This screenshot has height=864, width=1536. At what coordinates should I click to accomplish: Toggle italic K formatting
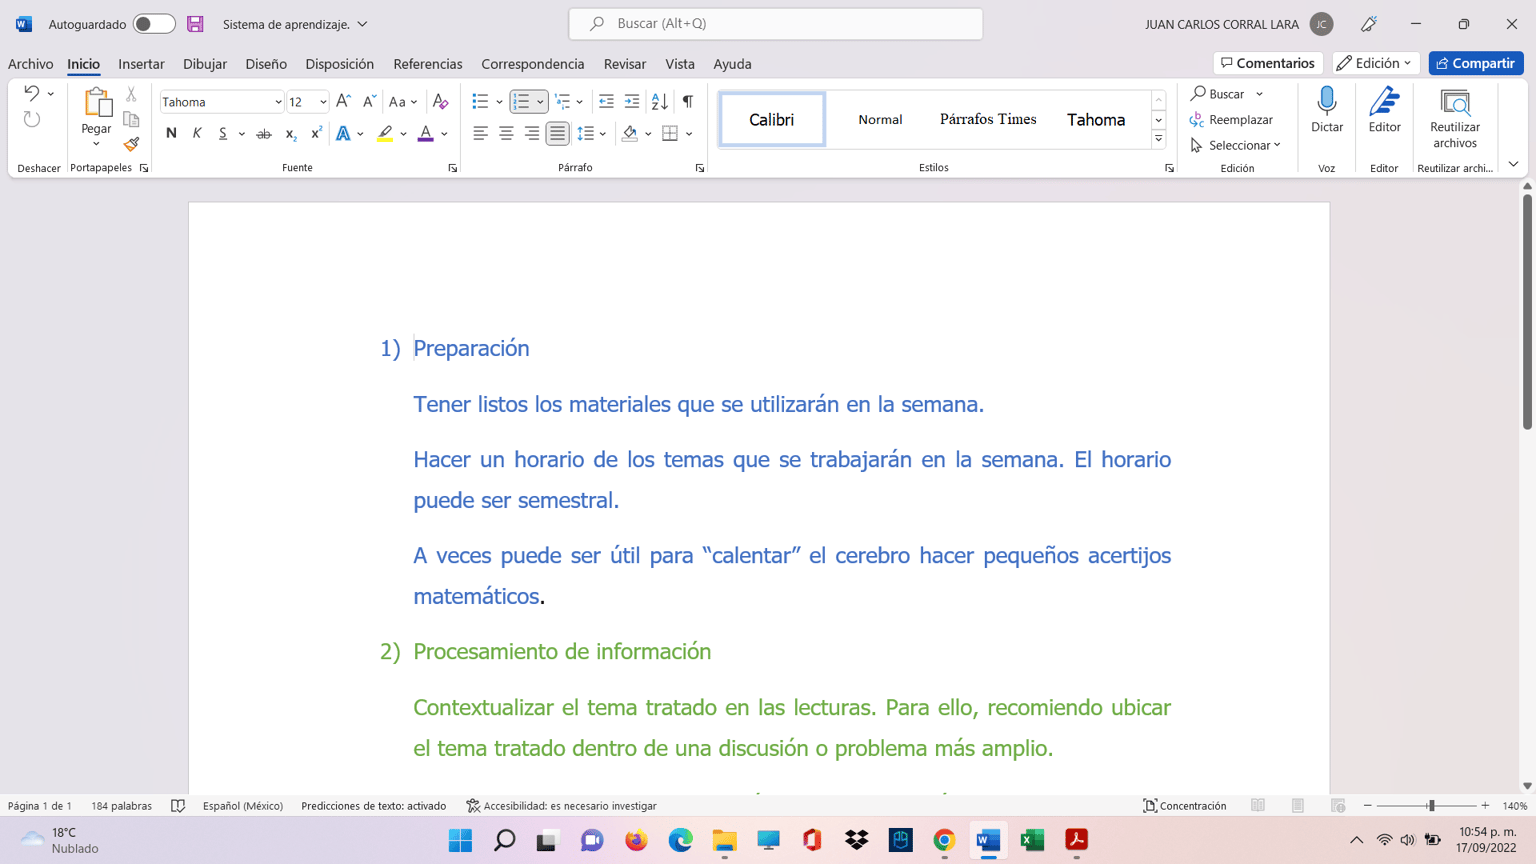click(x=197, y=133)
